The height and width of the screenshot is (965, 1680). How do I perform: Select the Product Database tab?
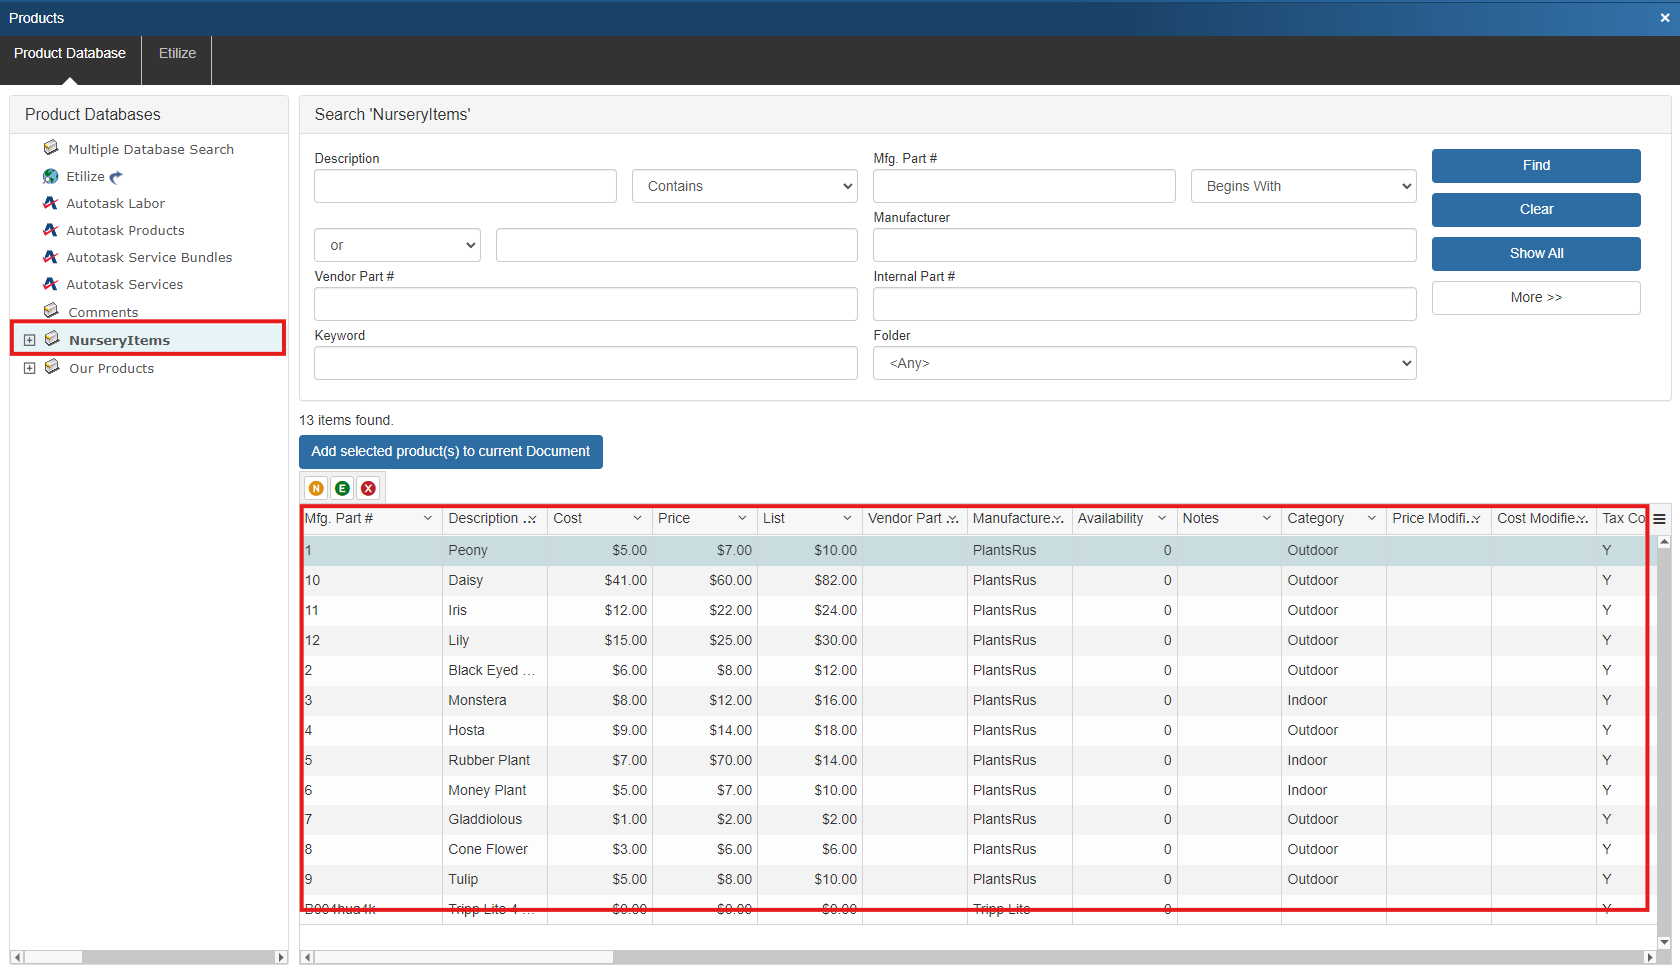(x=70, y=53)
